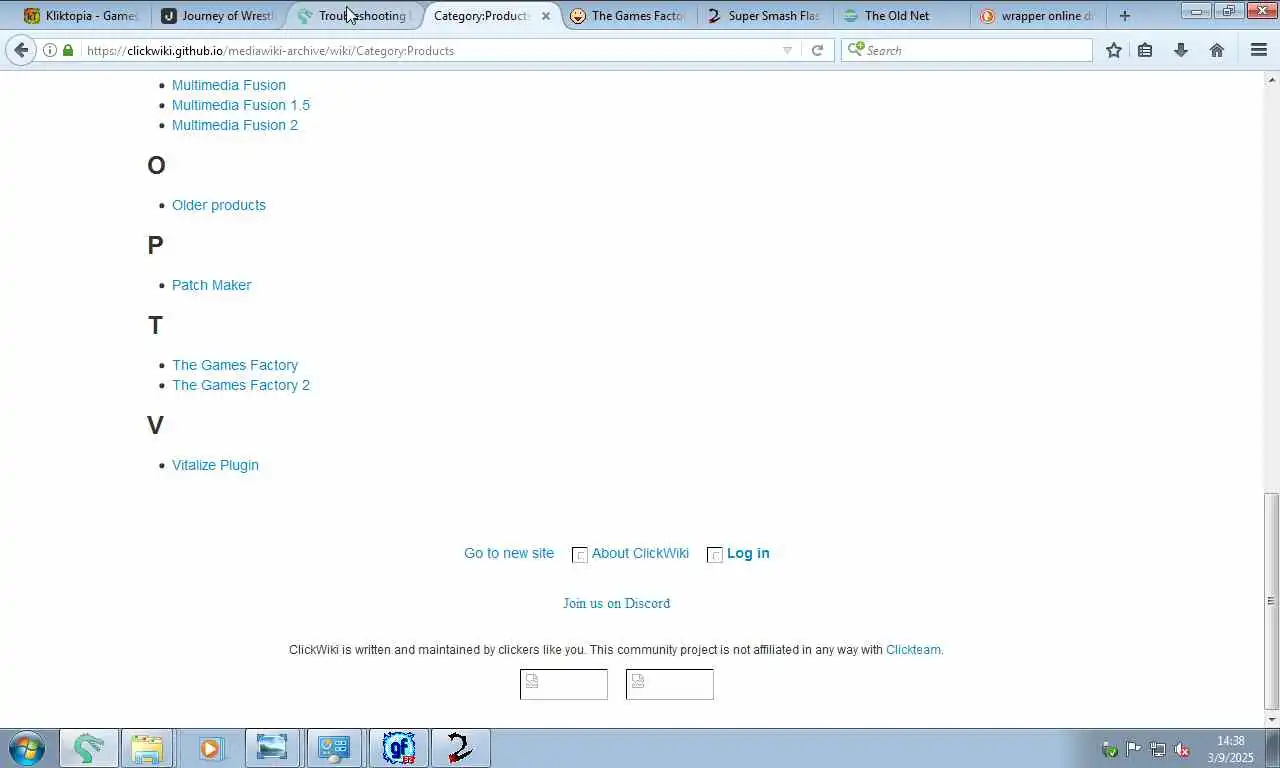Open Windows Explorer folder taskbar icon
The height and width of the screenshot is (768, 1280).
coord(147,748)
